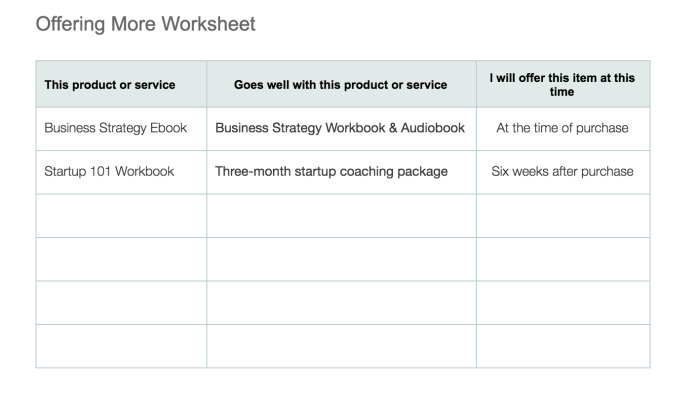Click third empty row's product cell
Viewport: 700px width, 399px height.
coord(121,303)
